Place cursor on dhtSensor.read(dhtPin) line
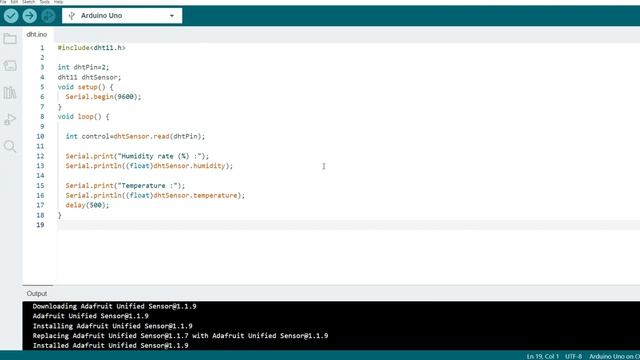This screenshot has width=640, height=360. (135, 136)
